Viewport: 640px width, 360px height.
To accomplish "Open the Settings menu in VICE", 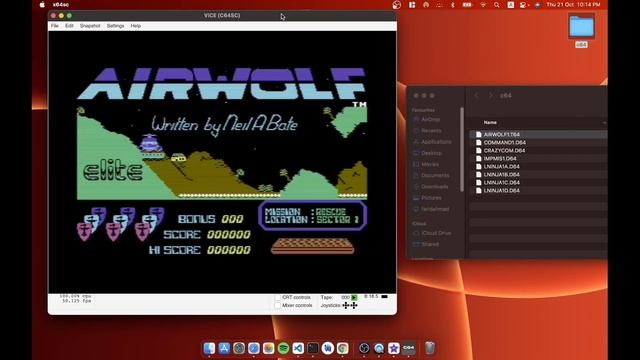I will 115,26.
